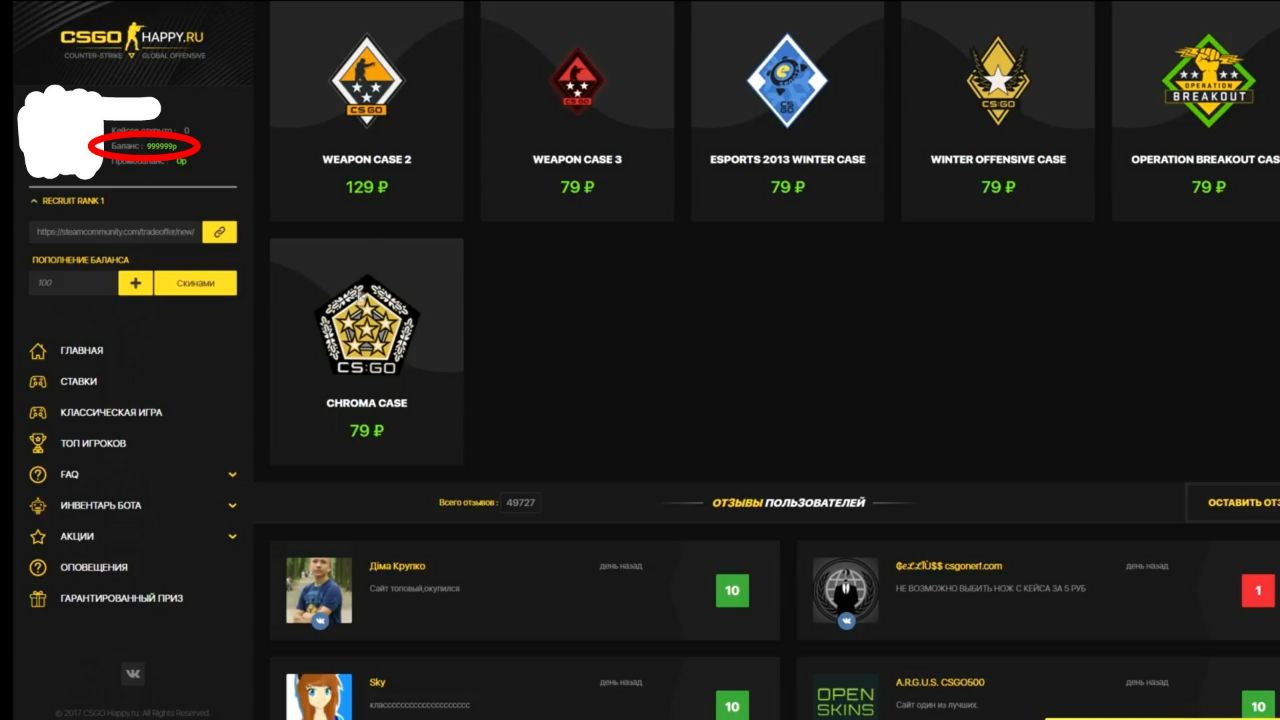Click the yellow link icon beside the trade URL
Viewport: 1280px width, 720px height.
point(219,232)
